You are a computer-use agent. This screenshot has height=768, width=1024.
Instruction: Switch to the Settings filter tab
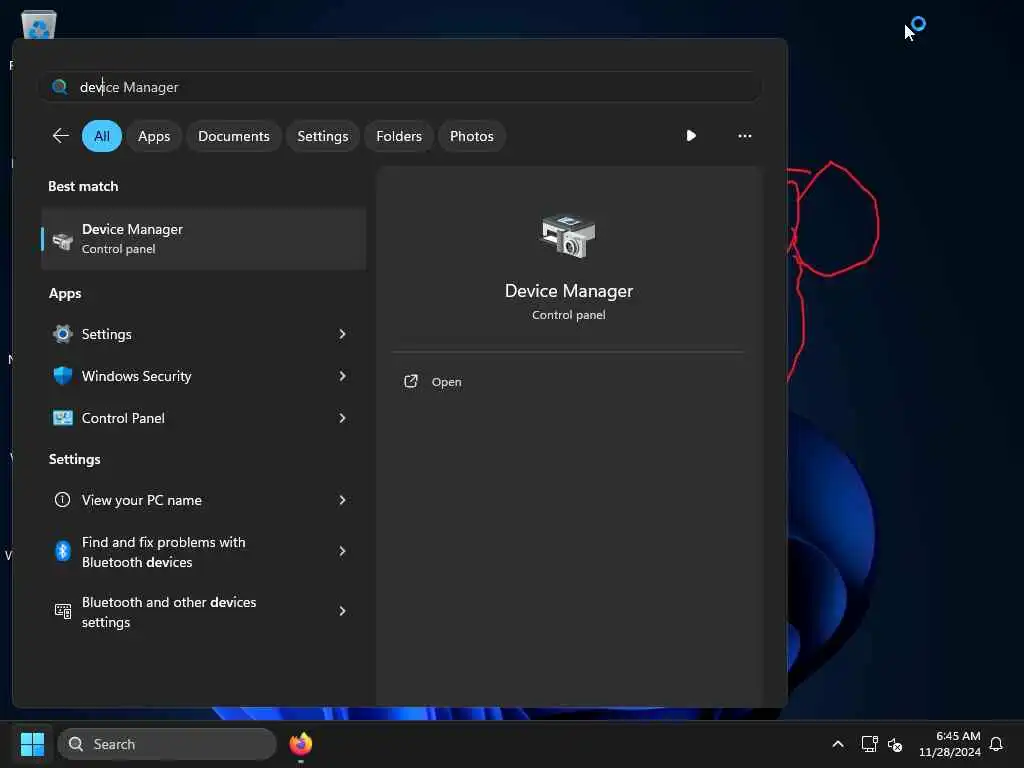[323, 136]
